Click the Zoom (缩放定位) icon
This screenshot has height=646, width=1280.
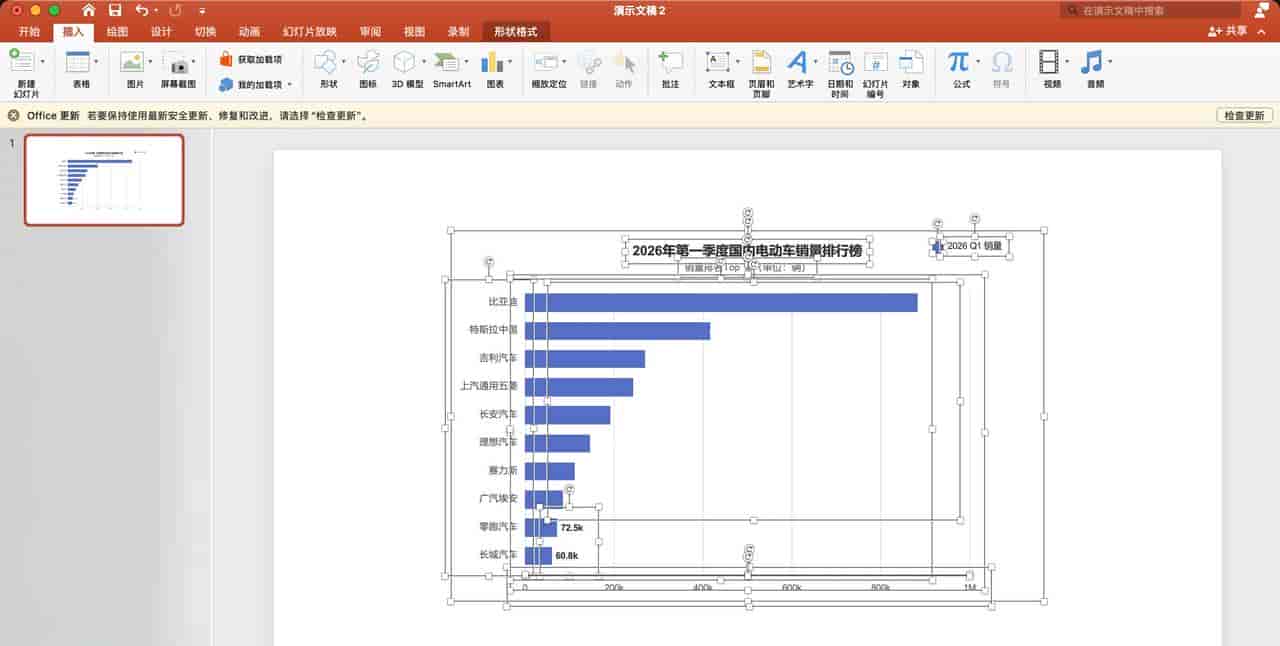pyautogui.click(x=547, y=62)
